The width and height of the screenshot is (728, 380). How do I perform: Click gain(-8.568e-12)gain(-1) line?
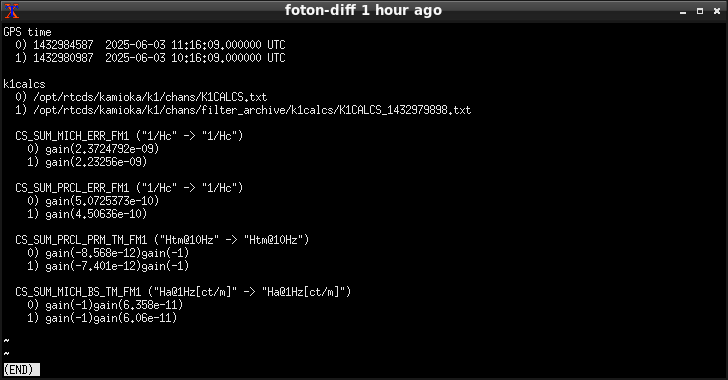coord(108,253)
